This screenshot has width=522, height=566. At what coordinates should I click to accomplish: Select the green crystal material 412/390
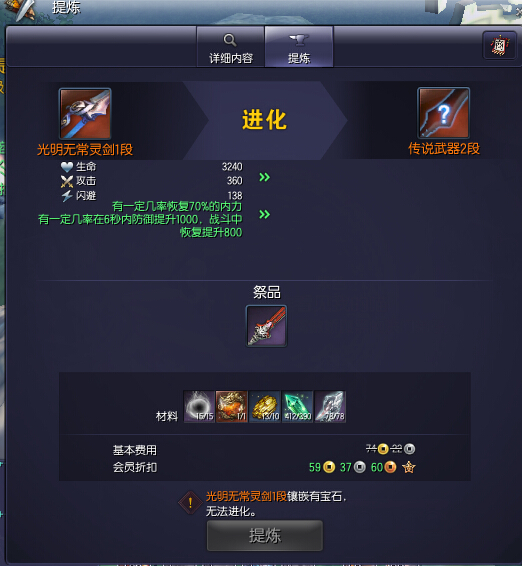pos(297,406)
